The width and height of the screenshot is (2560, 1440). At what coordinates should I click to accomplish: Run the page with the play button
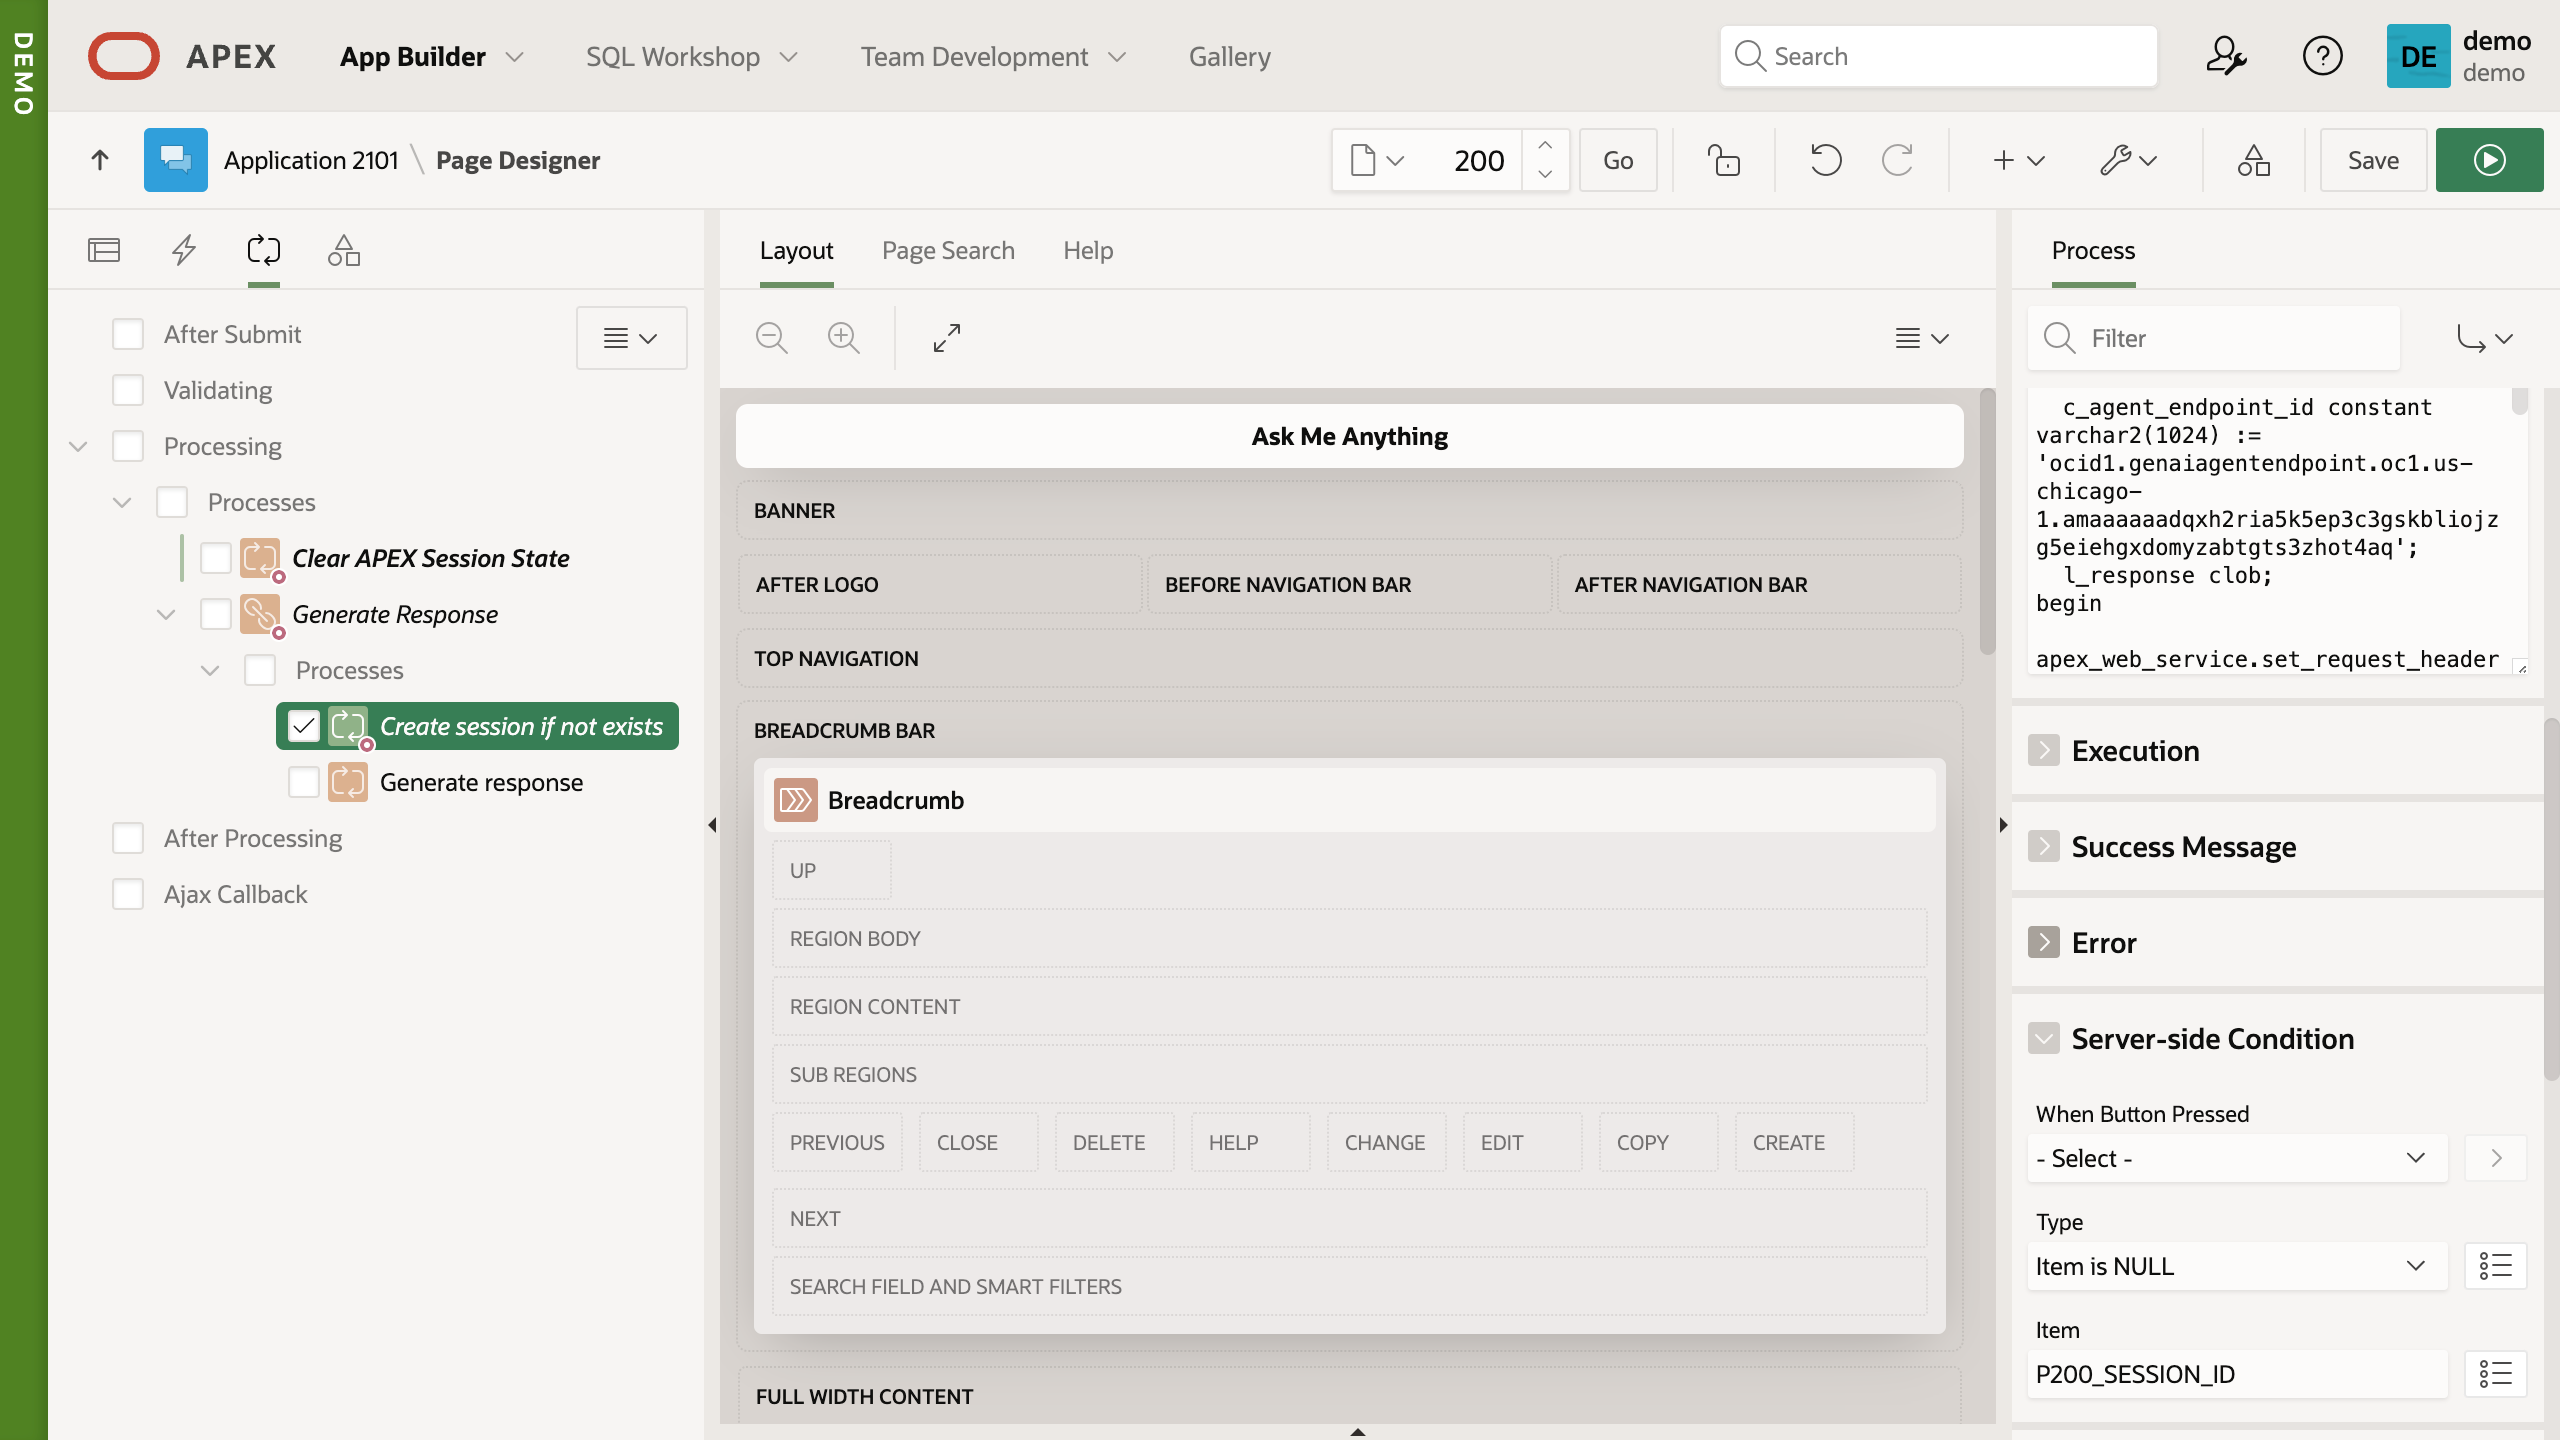pyautogui.click(x=2489, y=160)
